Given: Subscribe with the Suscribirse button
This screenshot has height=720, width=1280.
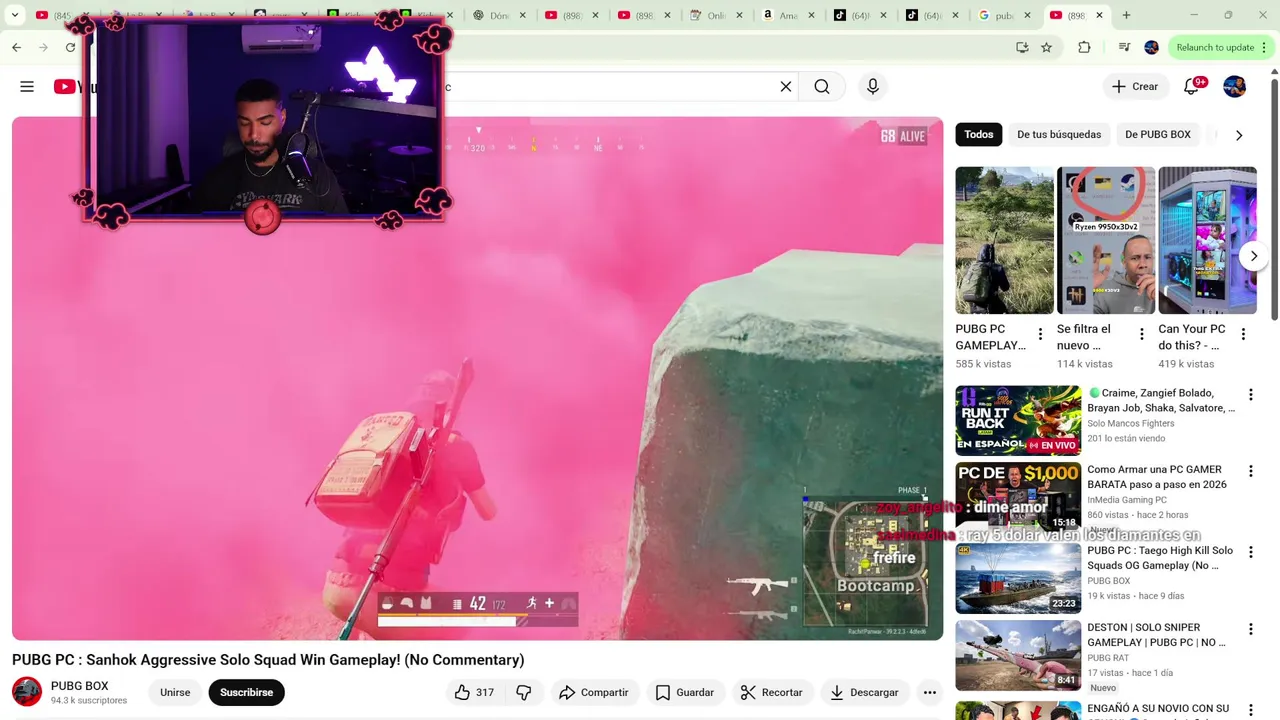Looking at the screenshot, I should [x=246, y=692].
